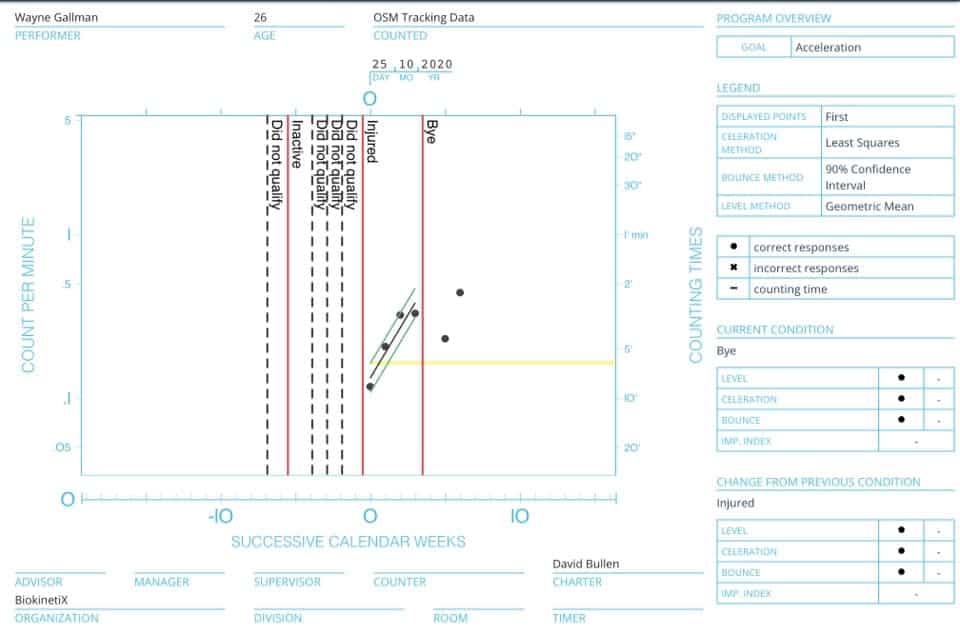Image resolution: width=960 pixels, height=634 pixels.
Task: Click the Counted field 'OSM Tracking Data'
Action: (424, 18)
